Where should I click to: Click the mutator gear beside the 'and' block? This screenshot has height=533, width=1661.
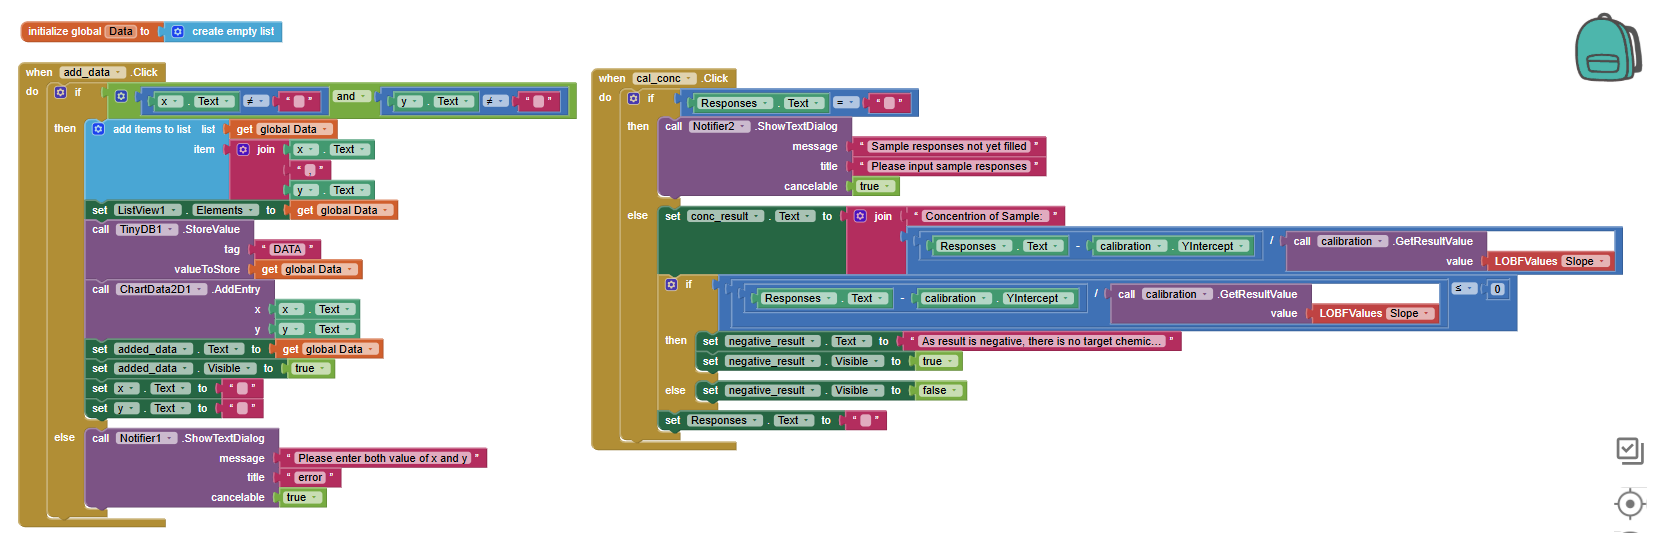121,96
